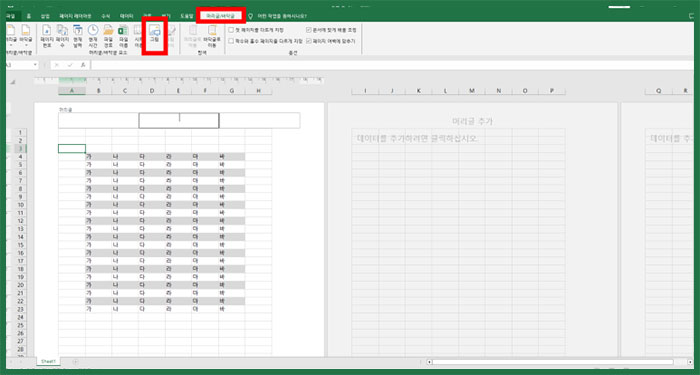Add a new sheet with plus button
Viewport: 700px width, 375px height.
point(75,361)
